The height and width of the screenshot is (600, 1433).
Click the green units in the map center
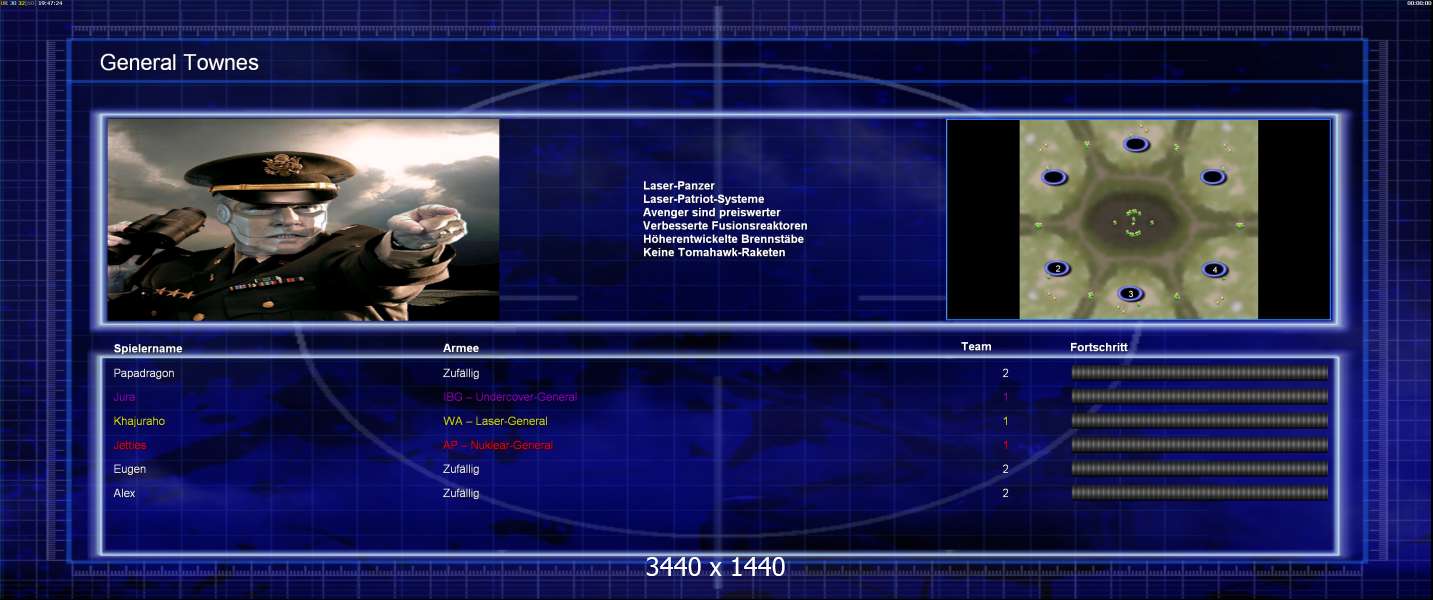coord(1132,222)
